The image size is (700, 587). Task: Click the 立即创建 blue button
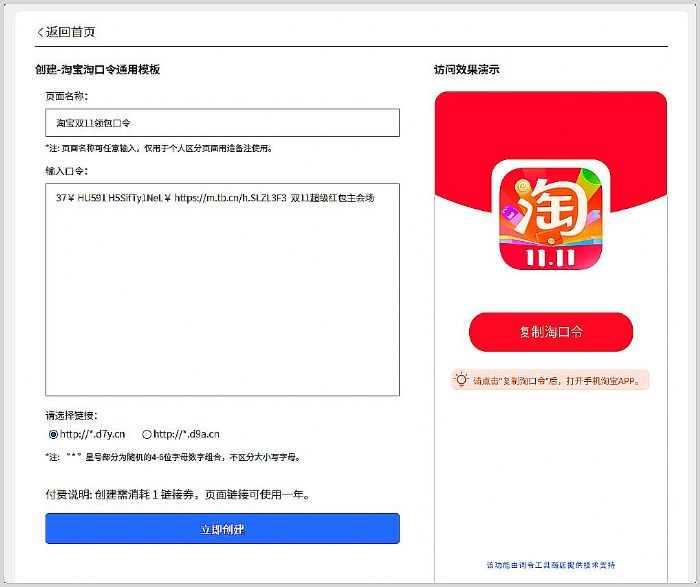[x=222, y=529]
